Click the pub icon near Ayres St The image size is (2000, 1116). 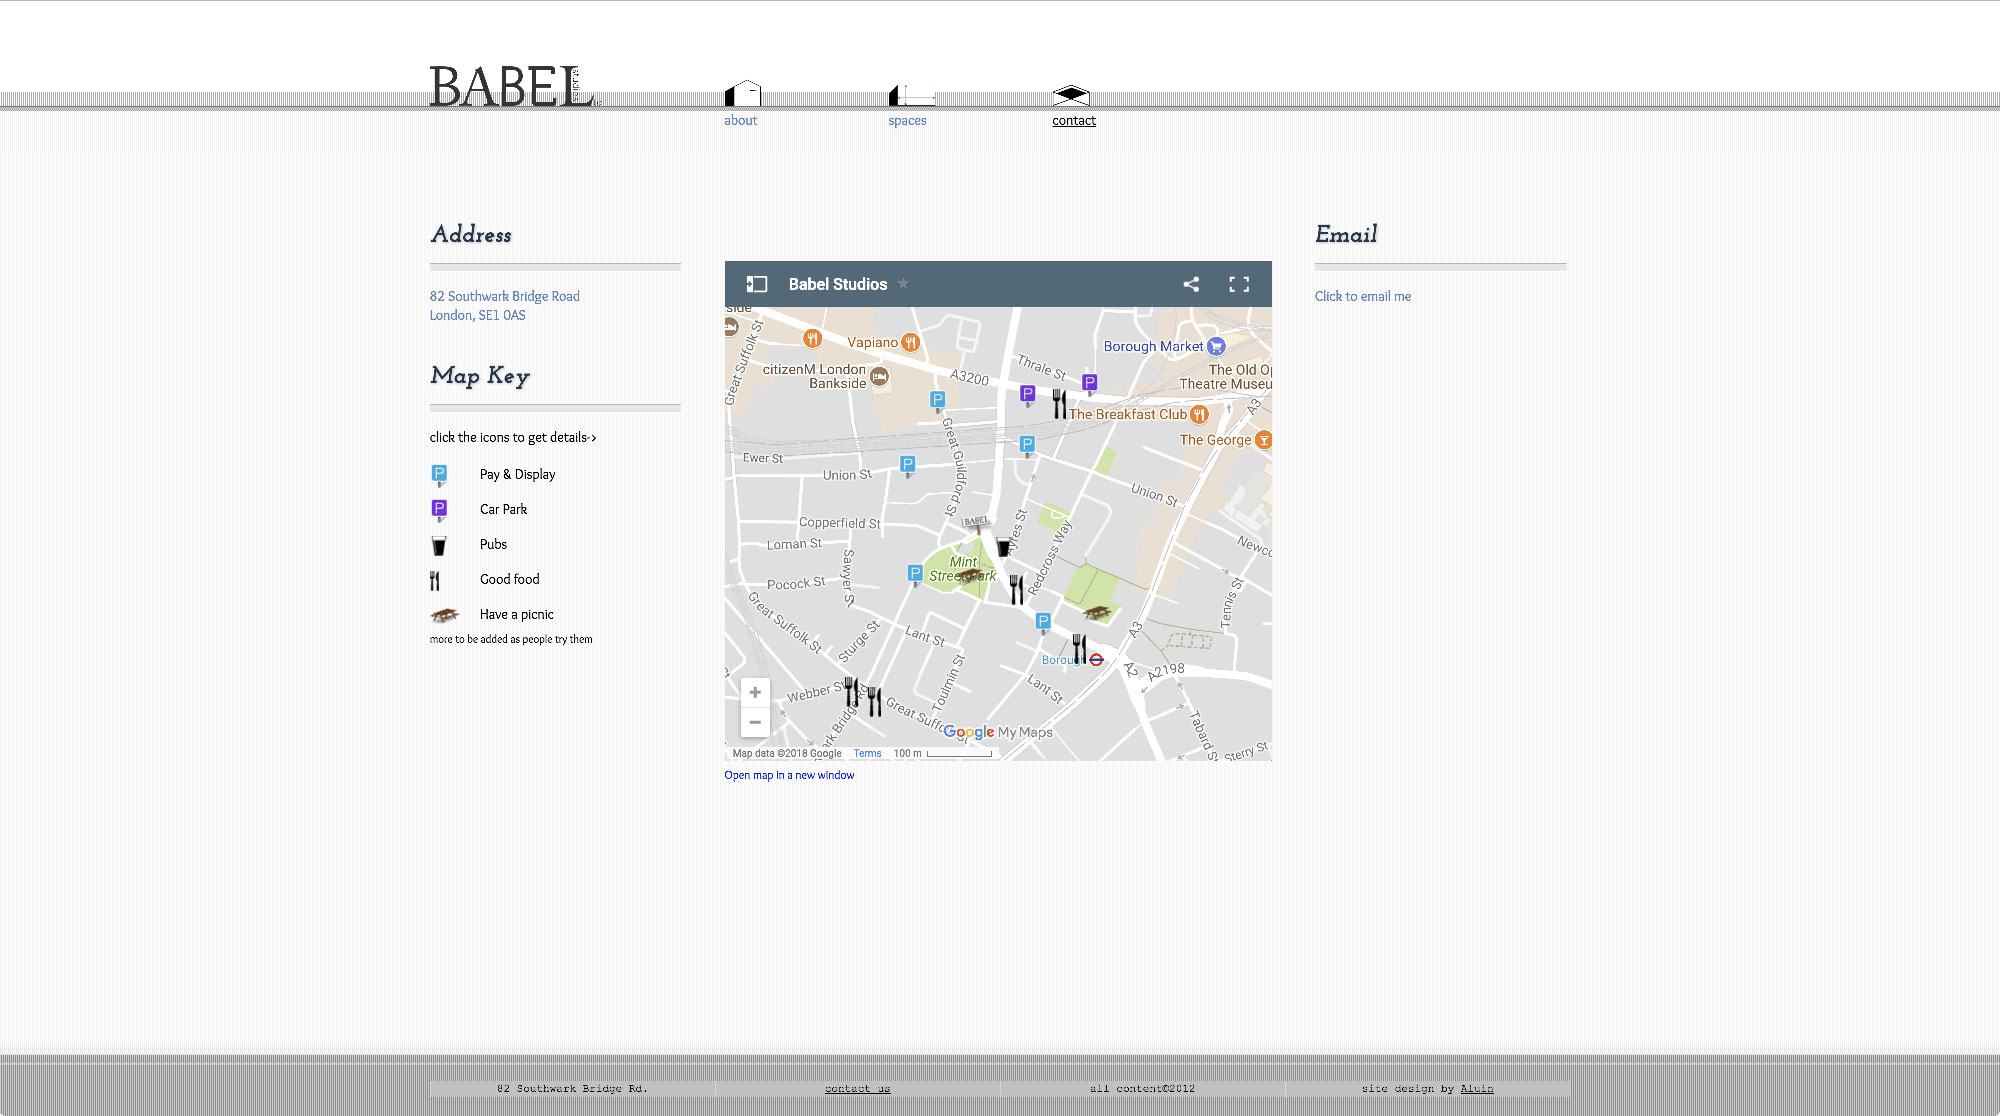click(1003, 546)
